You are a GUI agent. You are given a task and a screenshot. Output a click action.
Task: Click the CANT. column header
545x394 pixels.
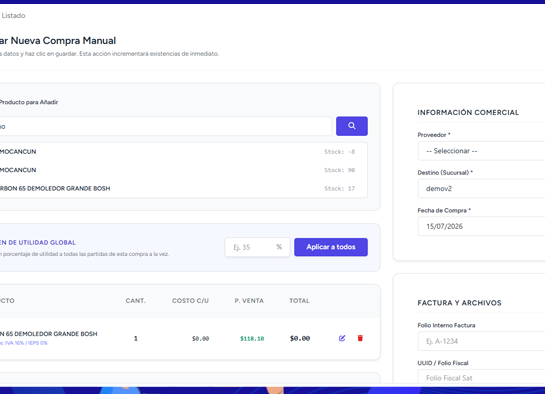[x=136, y=301]
